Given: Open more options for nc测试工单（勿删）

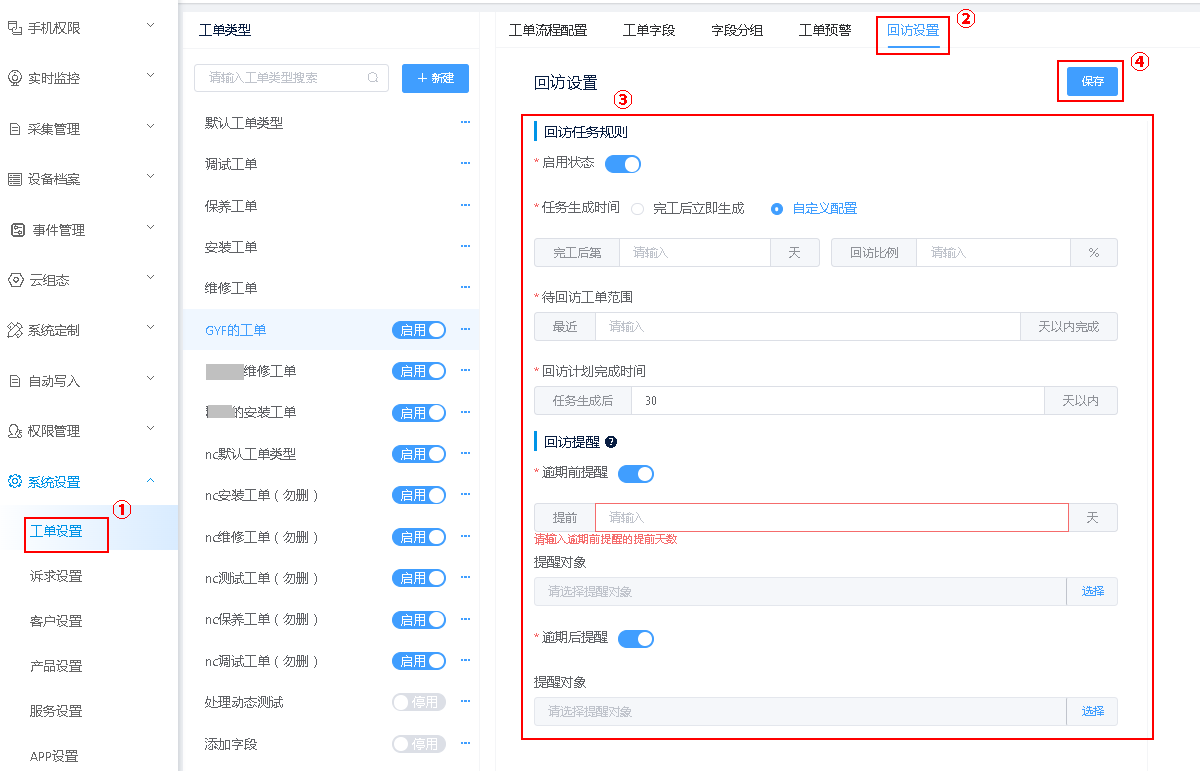Looking at the screenshot, I should pos(465,578).
